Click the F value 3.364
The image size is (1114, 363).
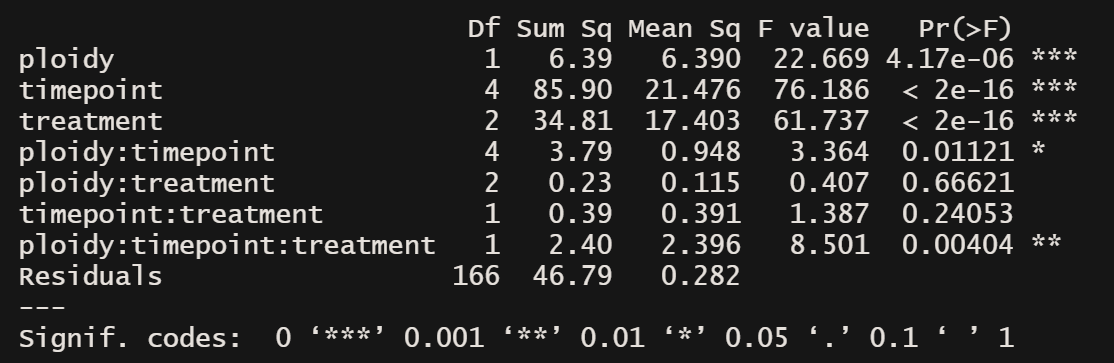(829, 153)
